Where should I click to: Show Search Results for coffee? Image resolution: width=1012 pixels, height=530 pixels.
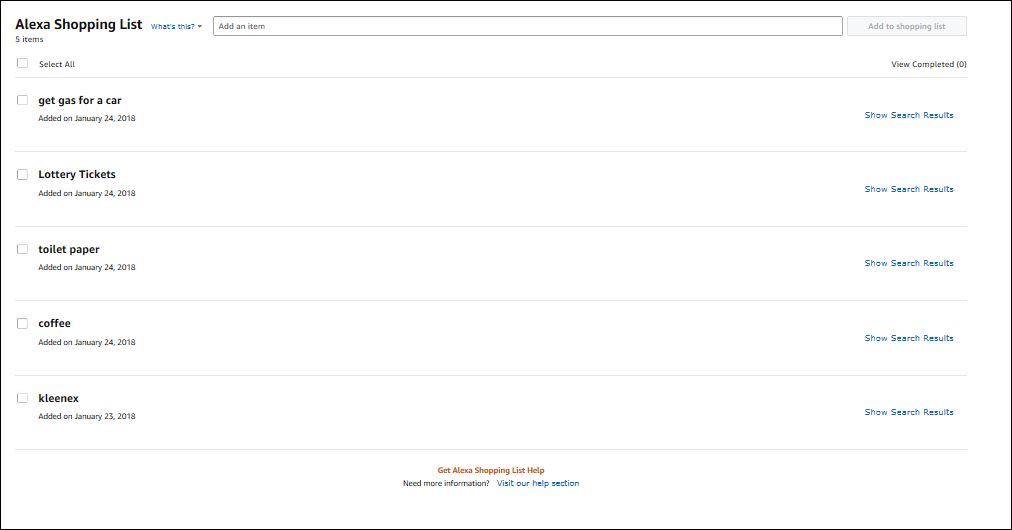[x=908, y=338]
